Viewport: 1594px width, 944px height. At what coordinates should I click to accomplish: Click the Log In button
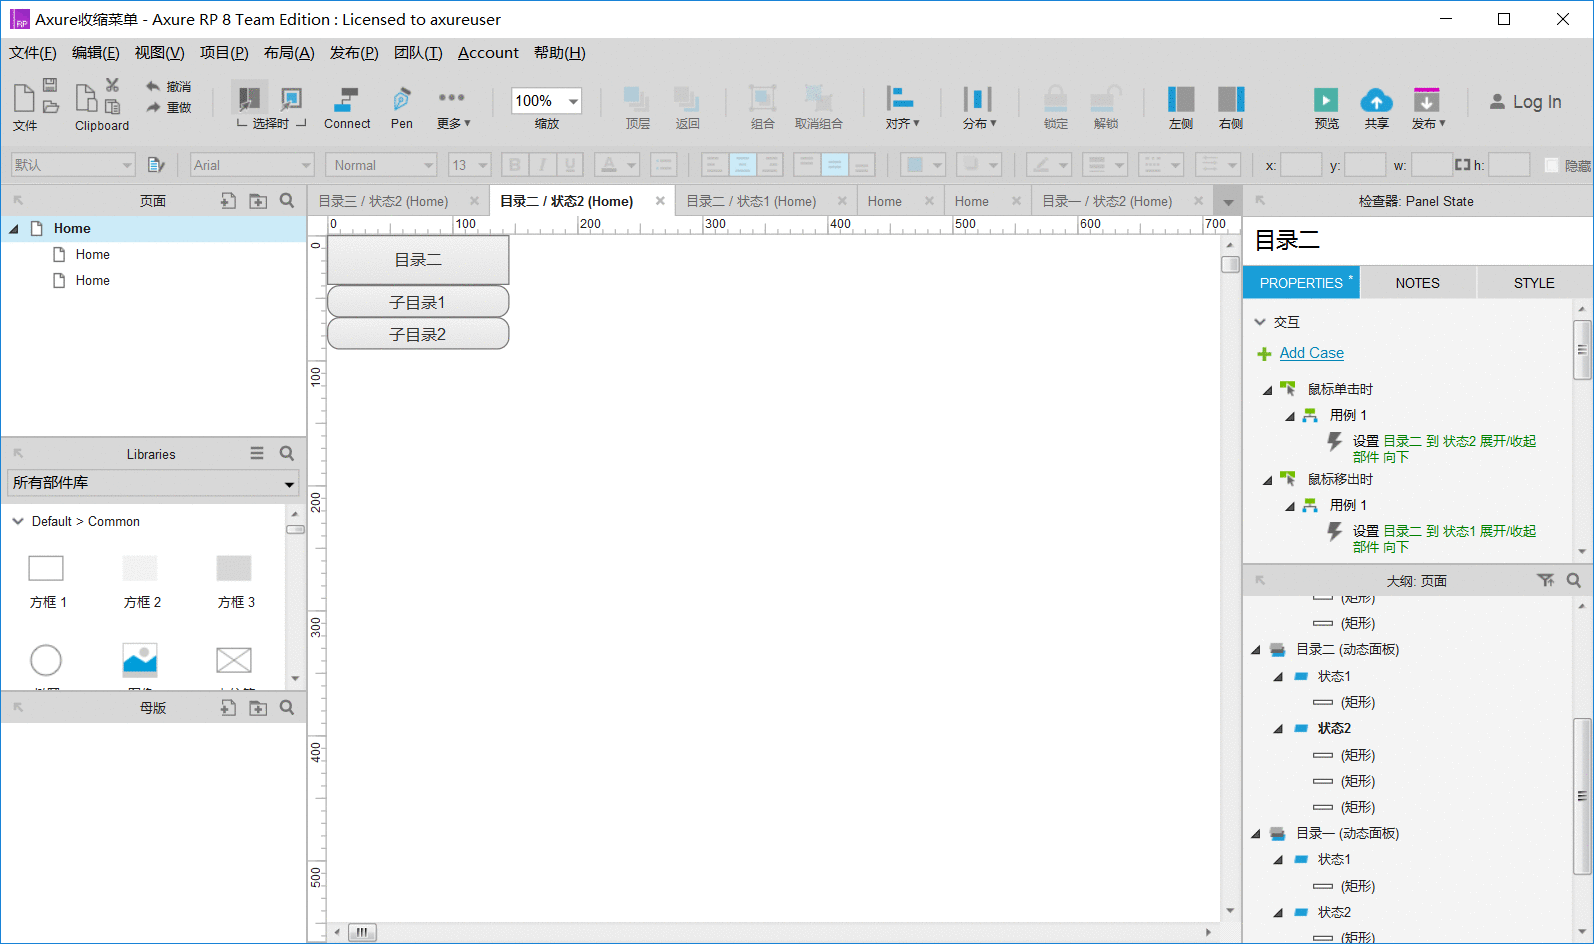click(x=1525, y=101)
